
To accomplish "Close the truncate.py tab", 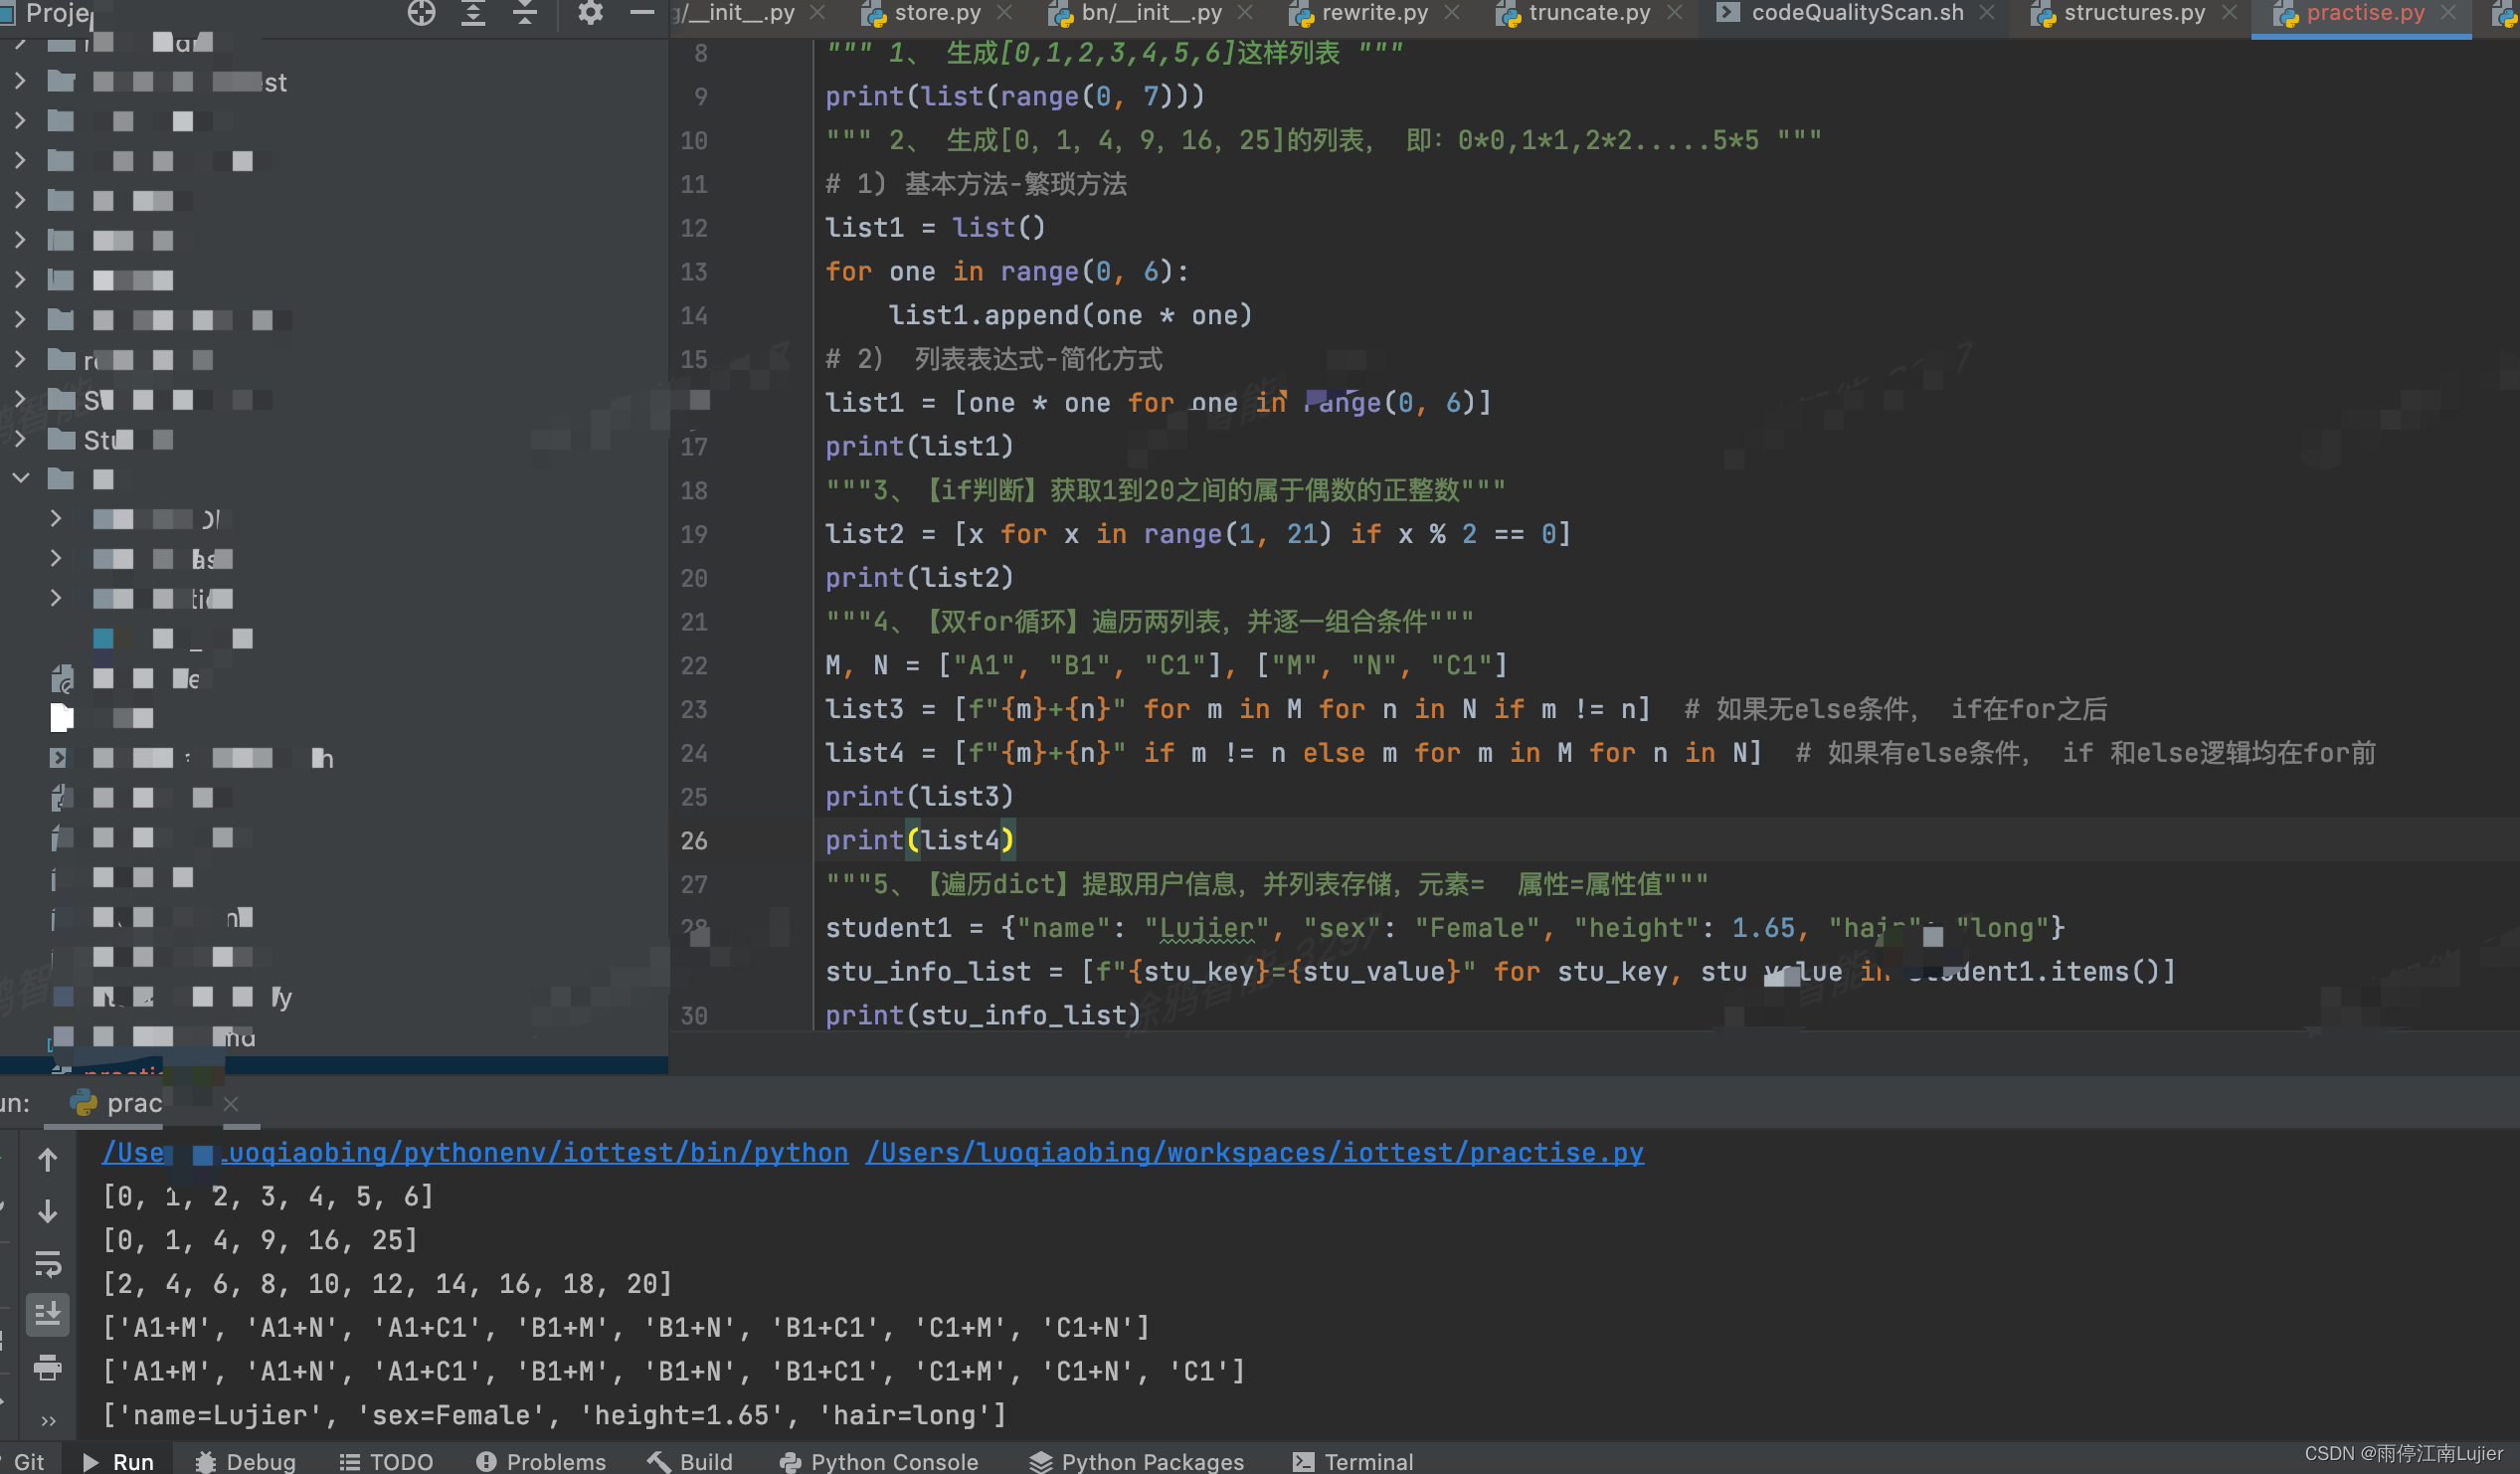I will (1675, 13).
